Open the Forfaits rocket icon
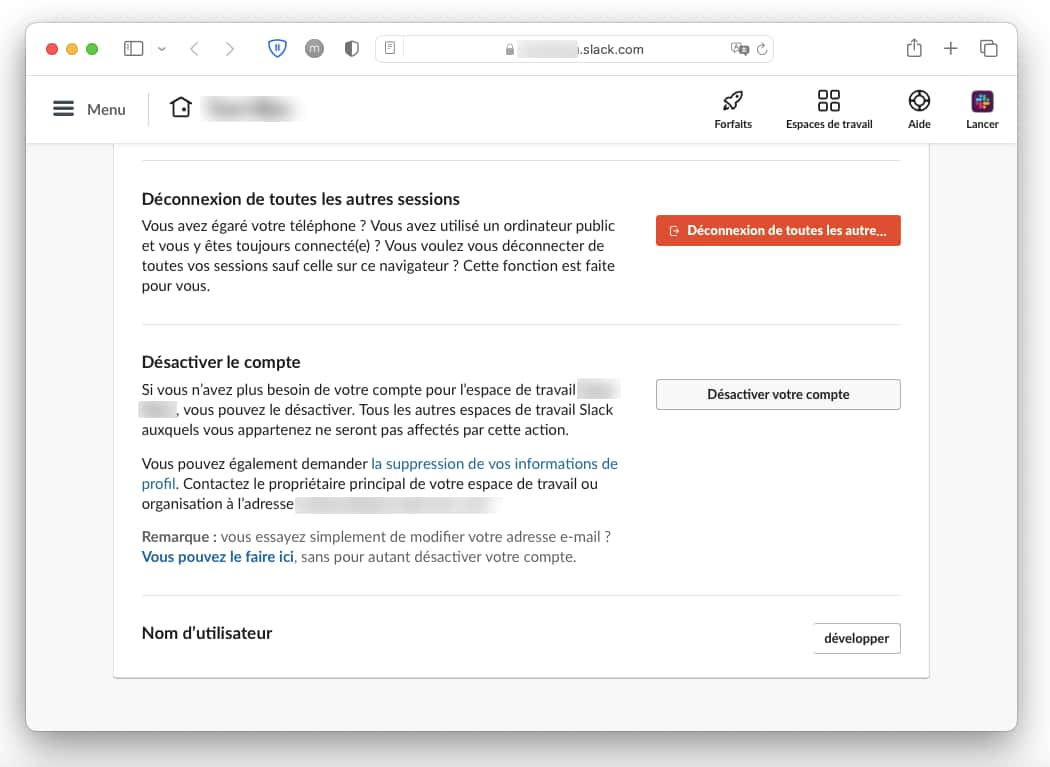The width and height of the screenshot is (1050, 767). [733, 101]
